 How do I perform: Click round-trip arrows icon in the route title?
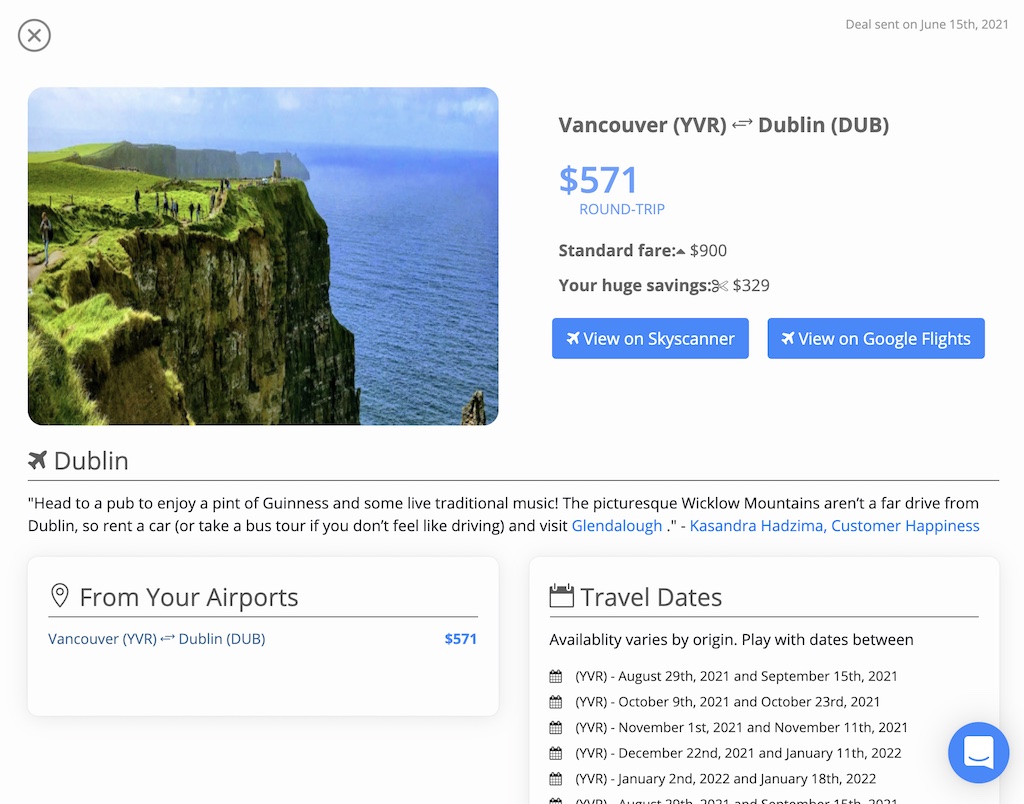(742, 123)
